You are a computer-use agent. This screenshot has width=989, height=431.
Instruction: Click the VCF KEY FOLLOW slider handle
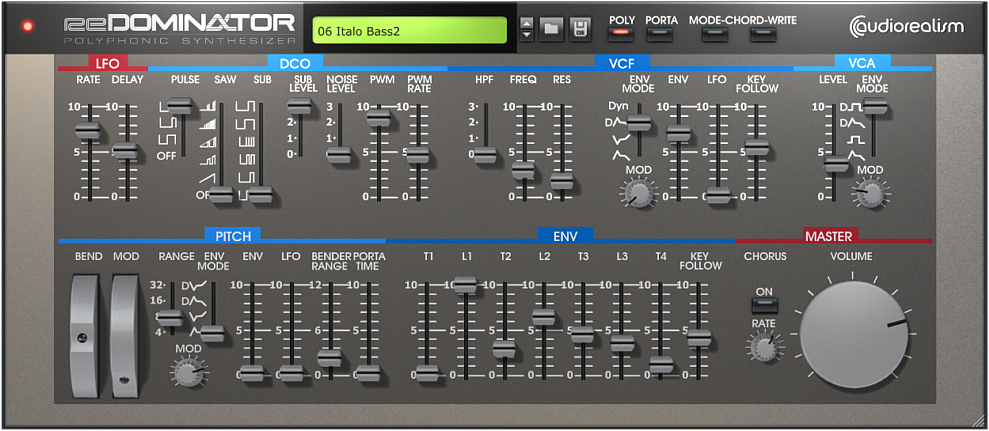pyautogui.click(x=756, y=146)
